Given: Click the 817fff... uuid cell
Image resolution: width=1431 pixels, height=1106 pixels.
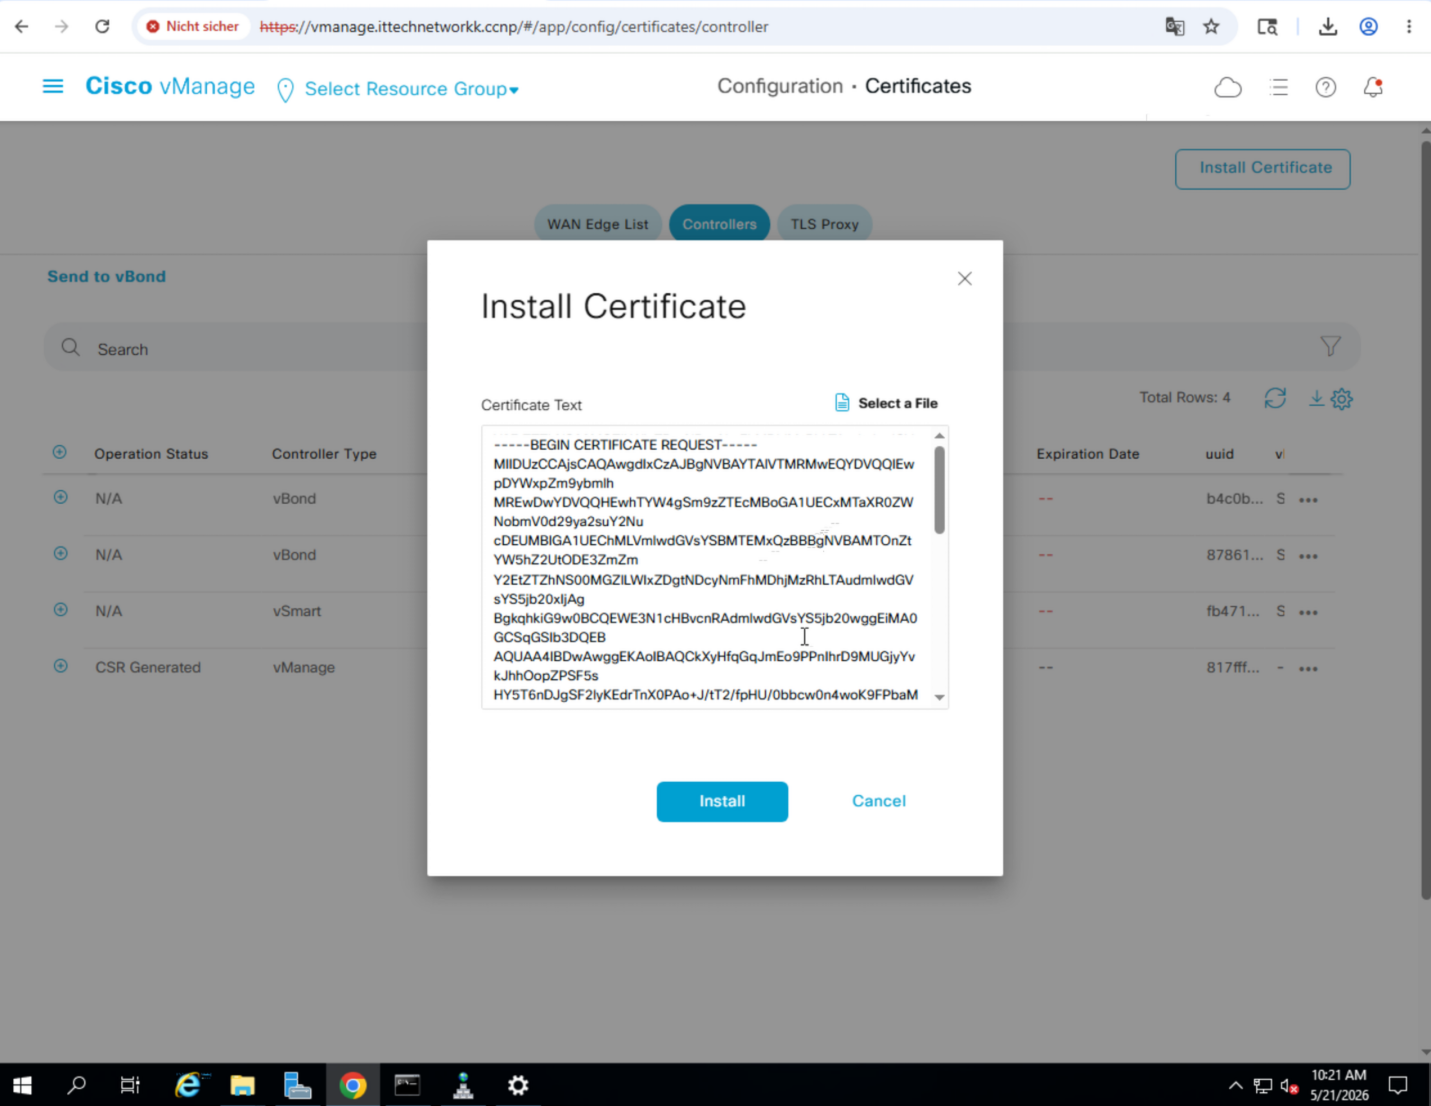Looking at the screenshot, I should [x=1232, y=667].
